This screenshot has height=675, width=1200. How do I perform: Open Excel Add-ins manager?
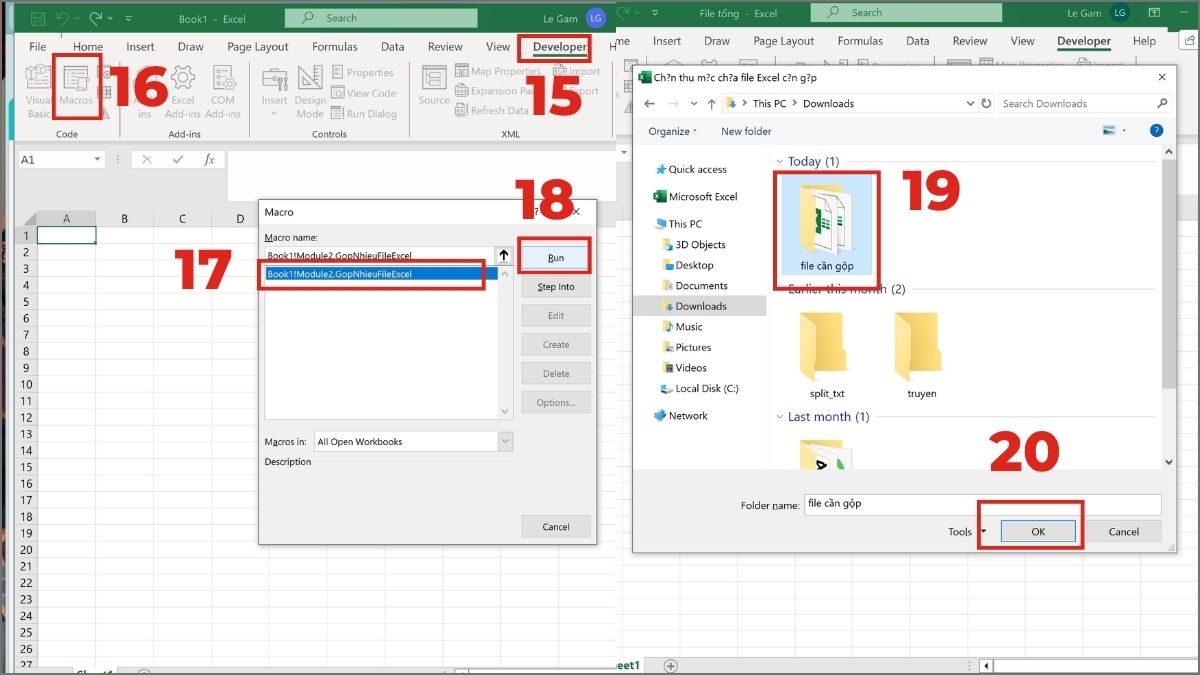coord(183,91)
